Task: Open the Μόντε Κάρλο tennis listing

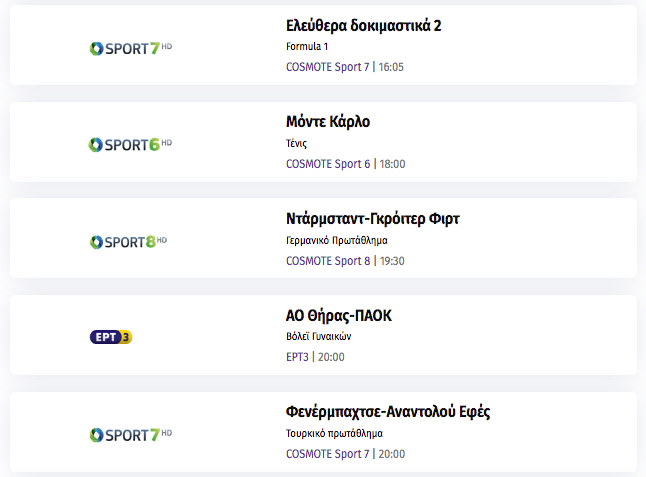Action: point(328,122)
